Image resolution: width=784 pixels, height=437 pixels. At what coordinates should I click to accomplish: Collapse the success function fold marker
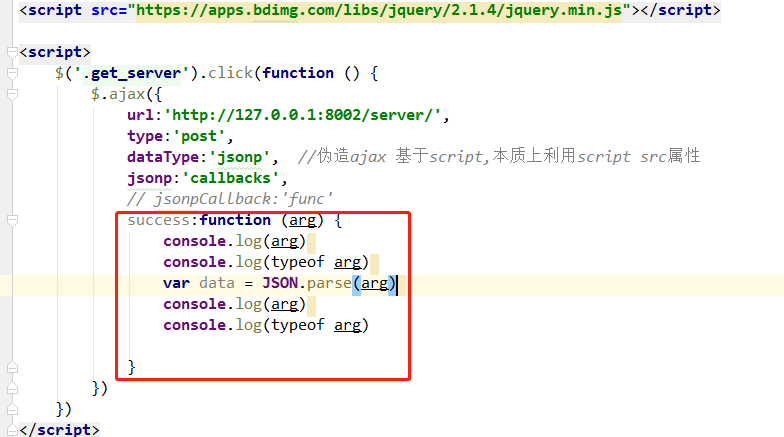pyautogui.click(x=12, y=220)
